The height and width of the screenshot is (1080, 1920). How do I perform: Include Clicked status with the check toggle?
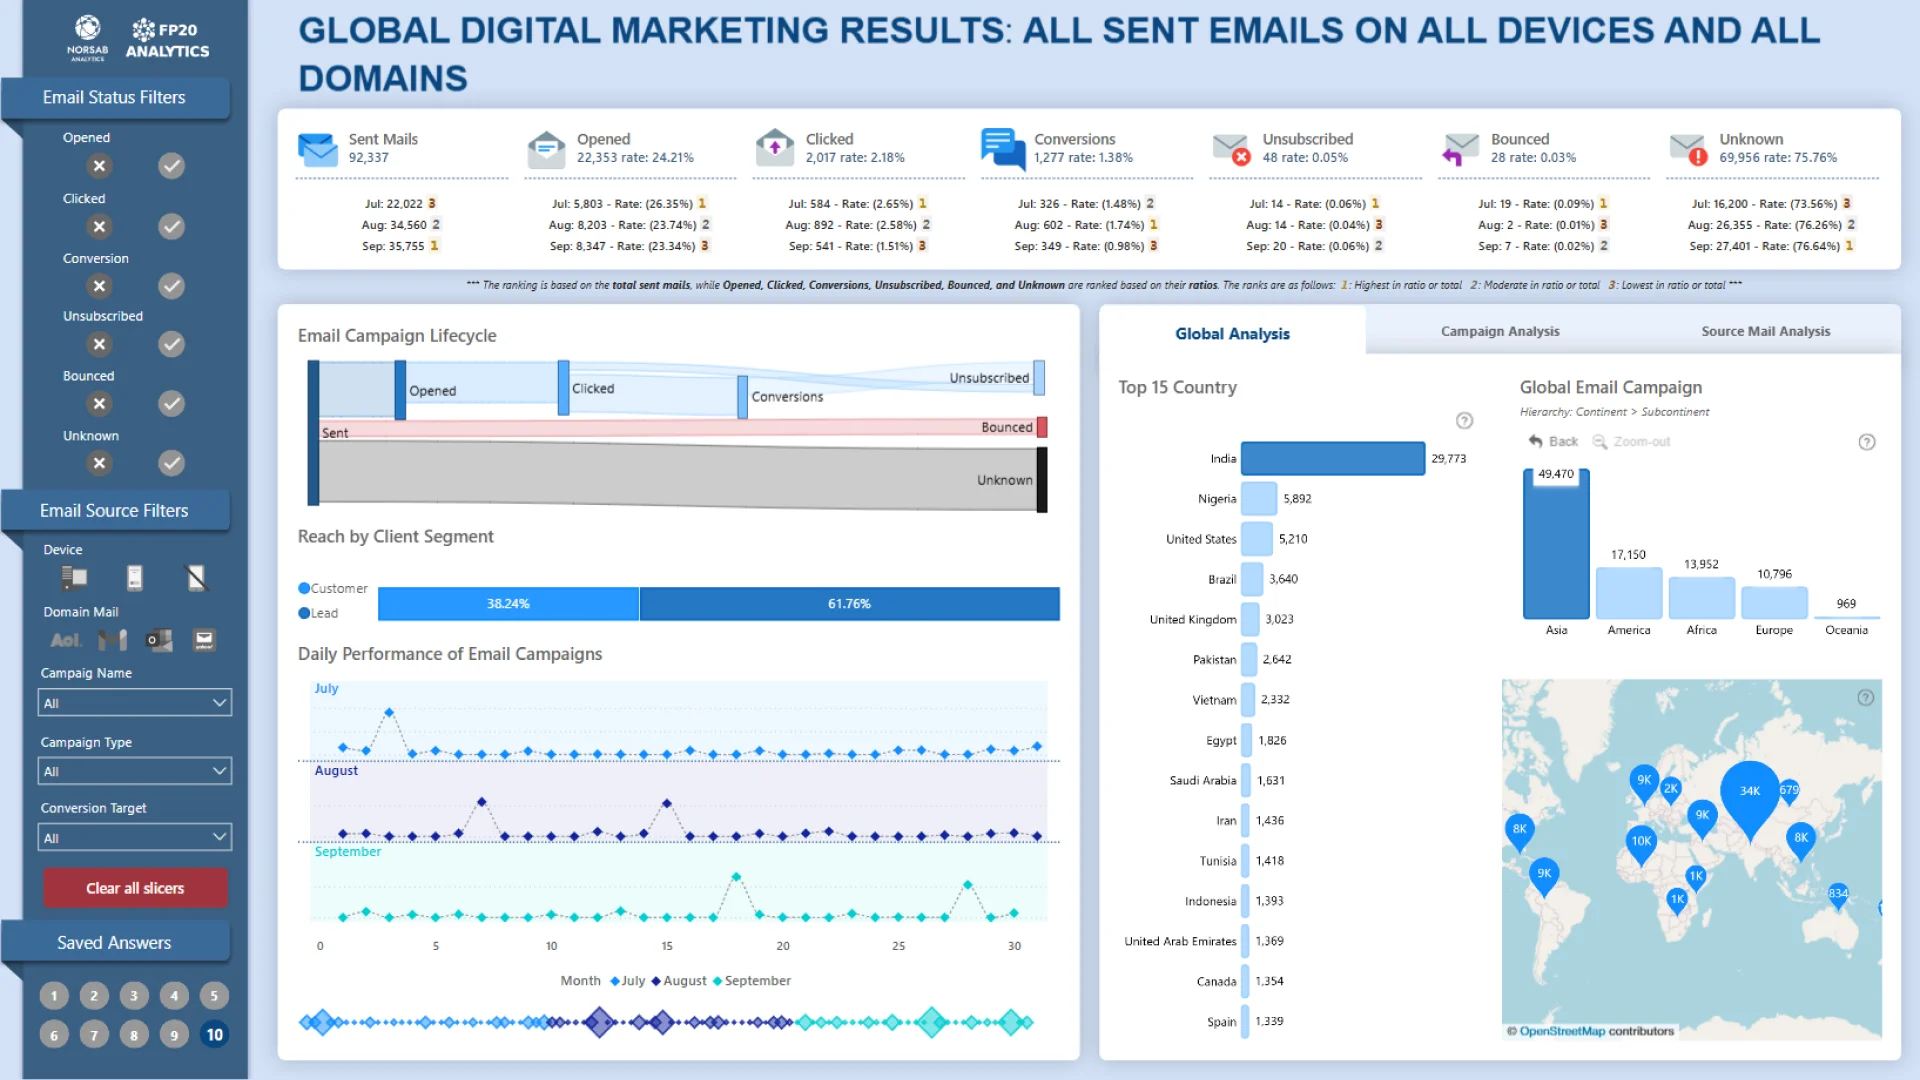(171, 227)
